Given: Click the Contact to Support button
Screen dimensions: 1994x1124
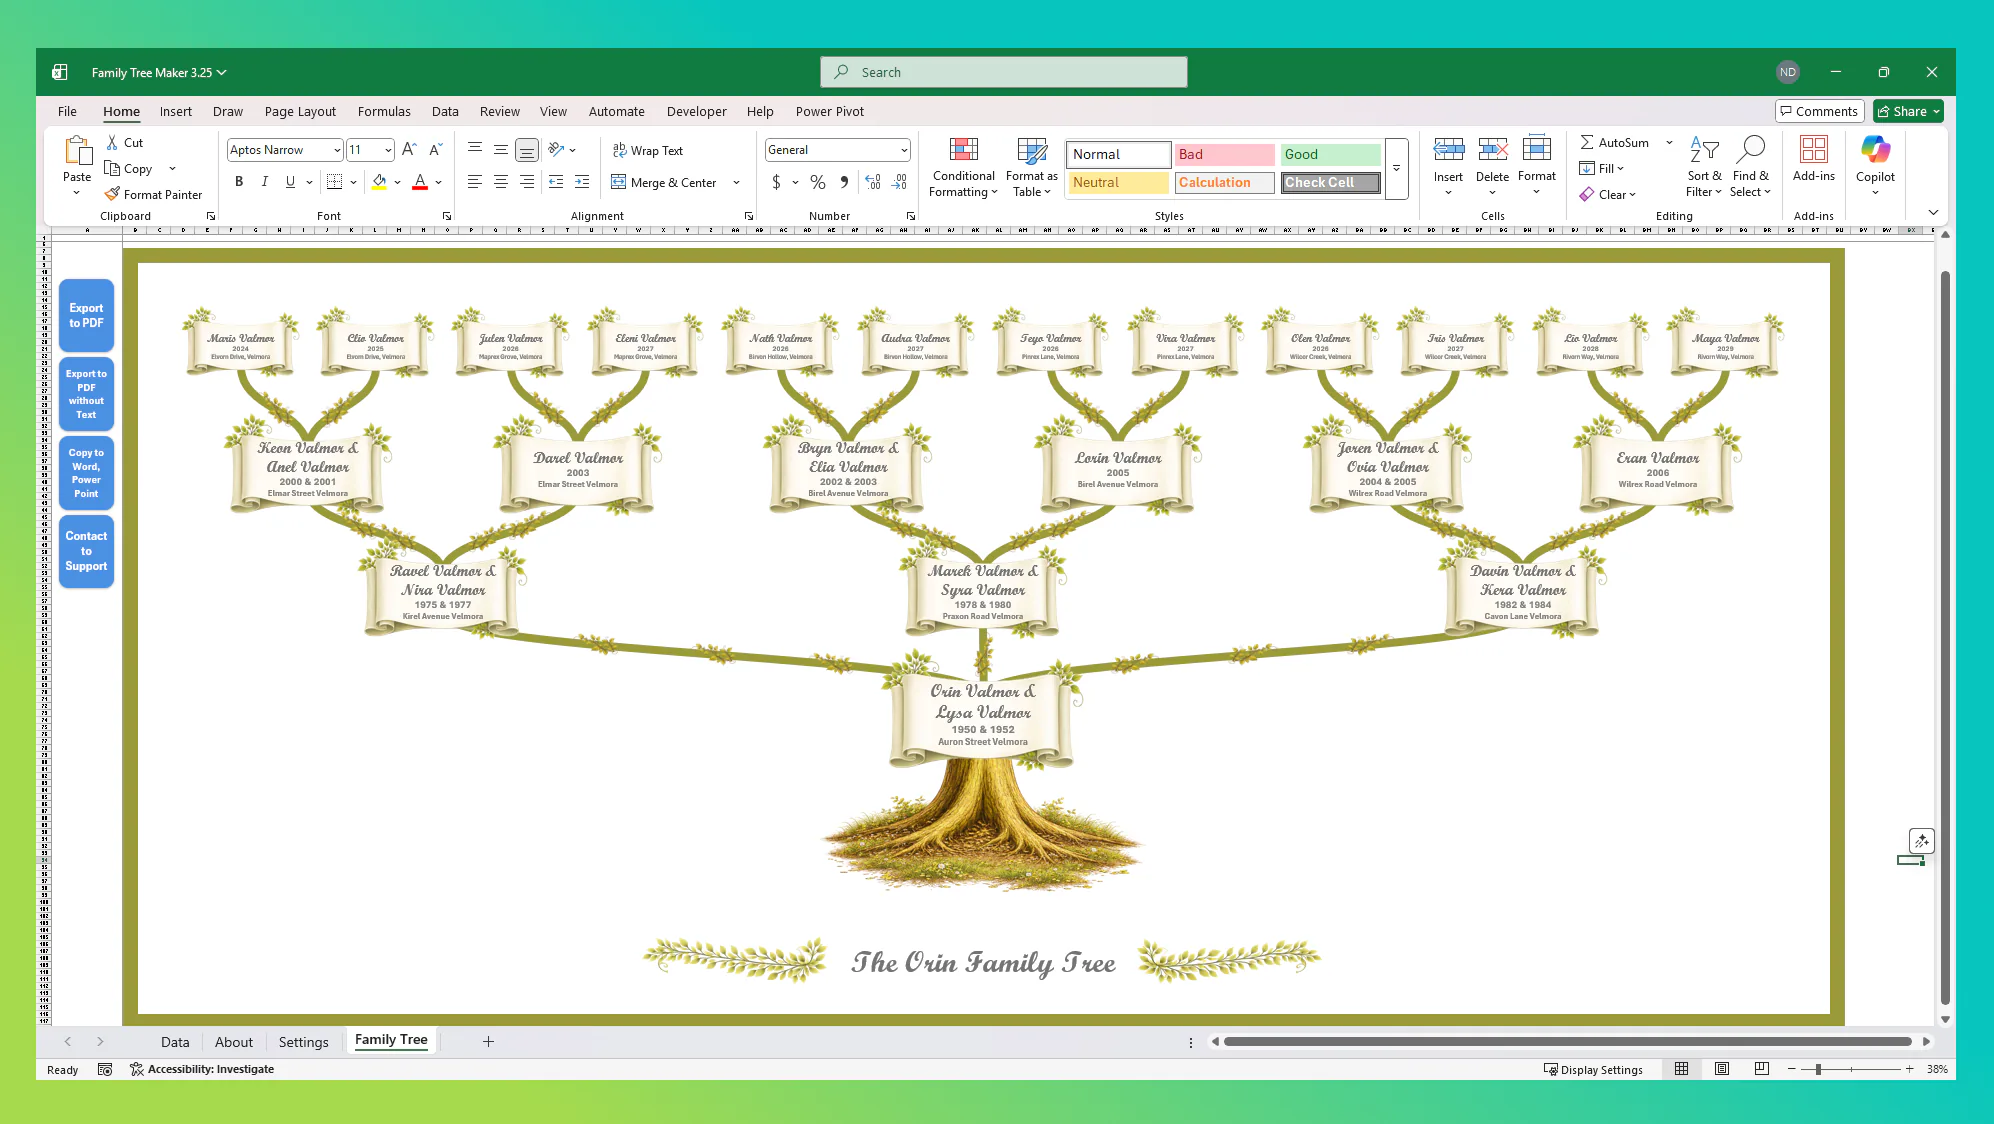Looking at the screenshot, I should (x=86, y=551).
